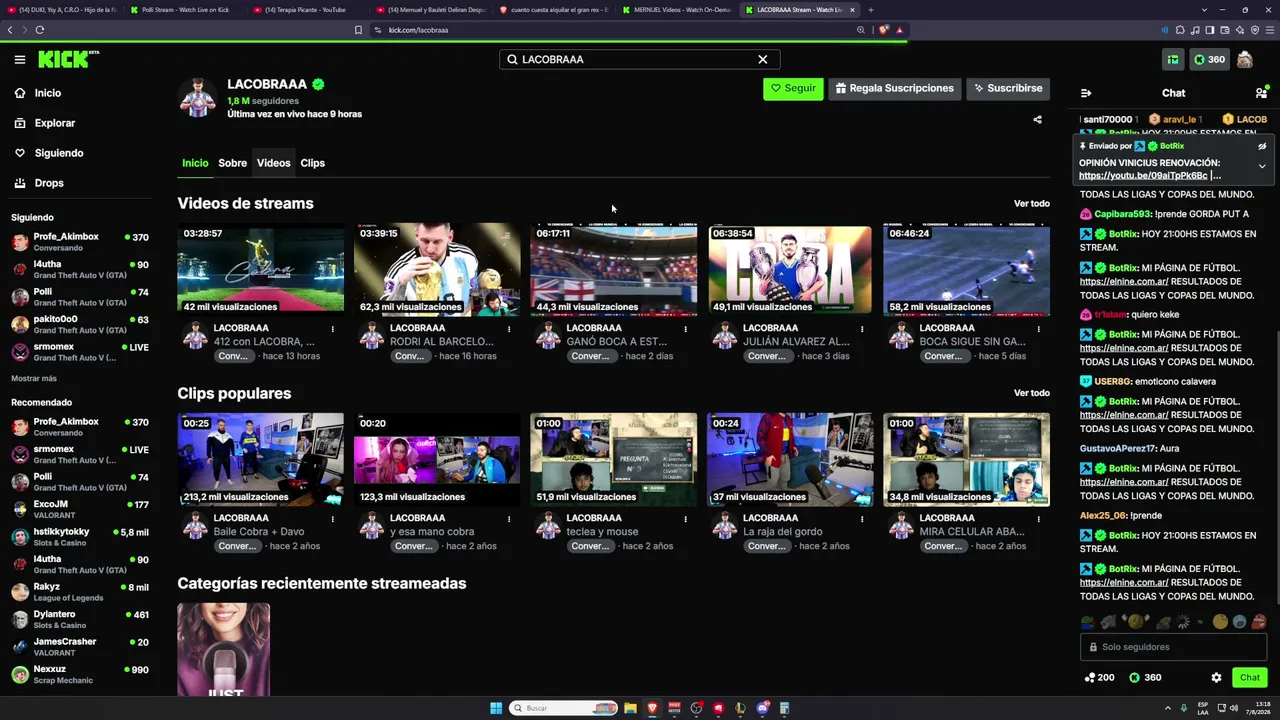Image resolution: width=1280 pixels, height=720 pixels.
Task: Open the 'BOCA SIGUE SIN GA...' video thumbnail
Action: click(967, 269)
